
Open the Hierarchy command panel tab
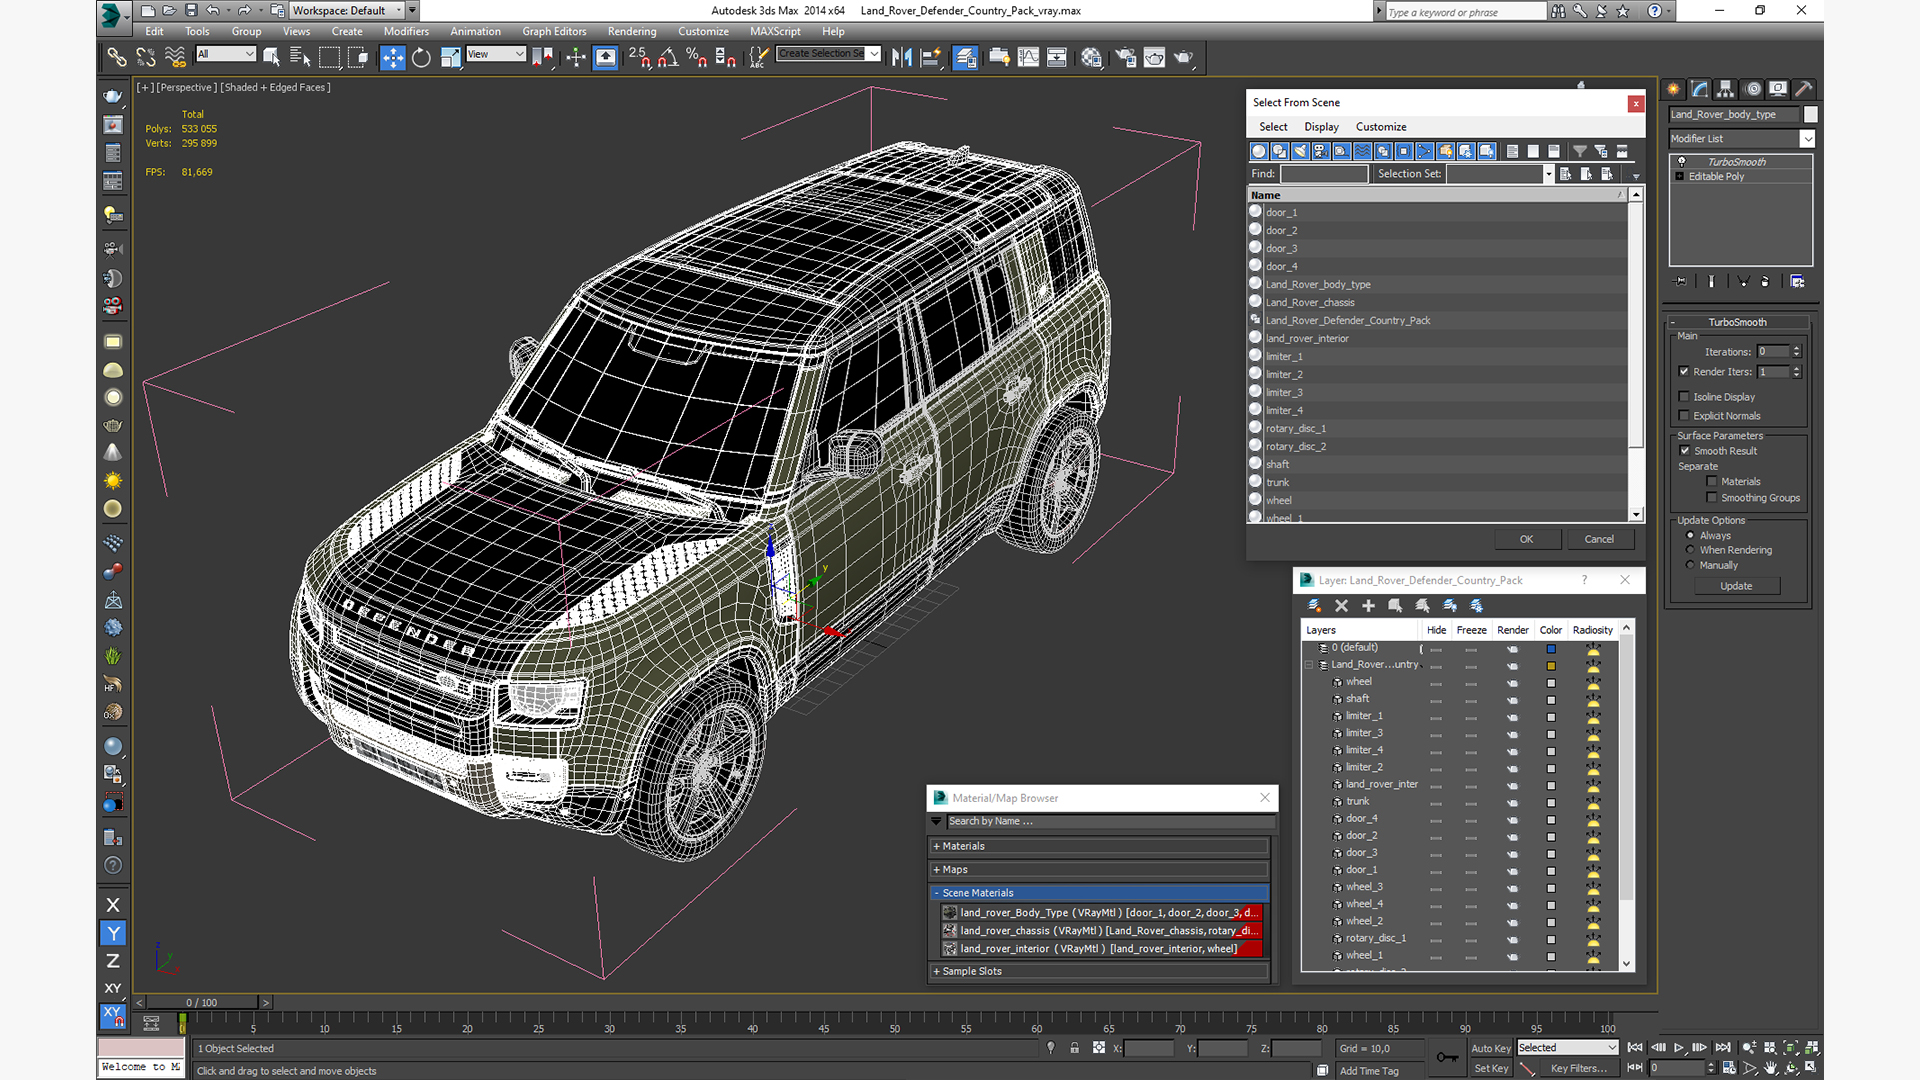(x=1725, y=89)
